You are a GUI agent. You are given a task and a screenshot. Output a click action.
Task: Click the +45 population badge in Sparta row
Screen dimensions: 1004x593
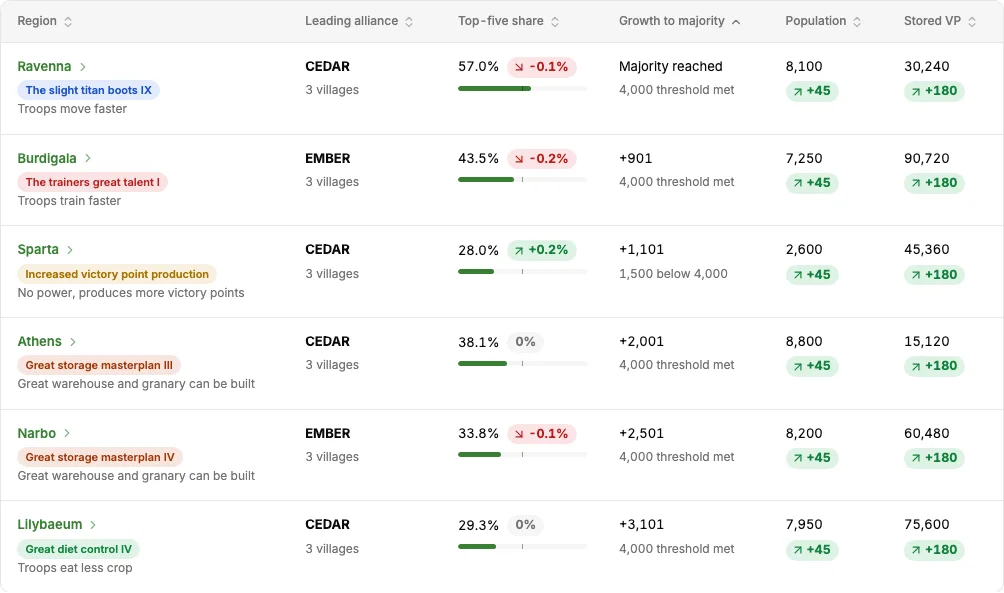(x=812, y=275)
